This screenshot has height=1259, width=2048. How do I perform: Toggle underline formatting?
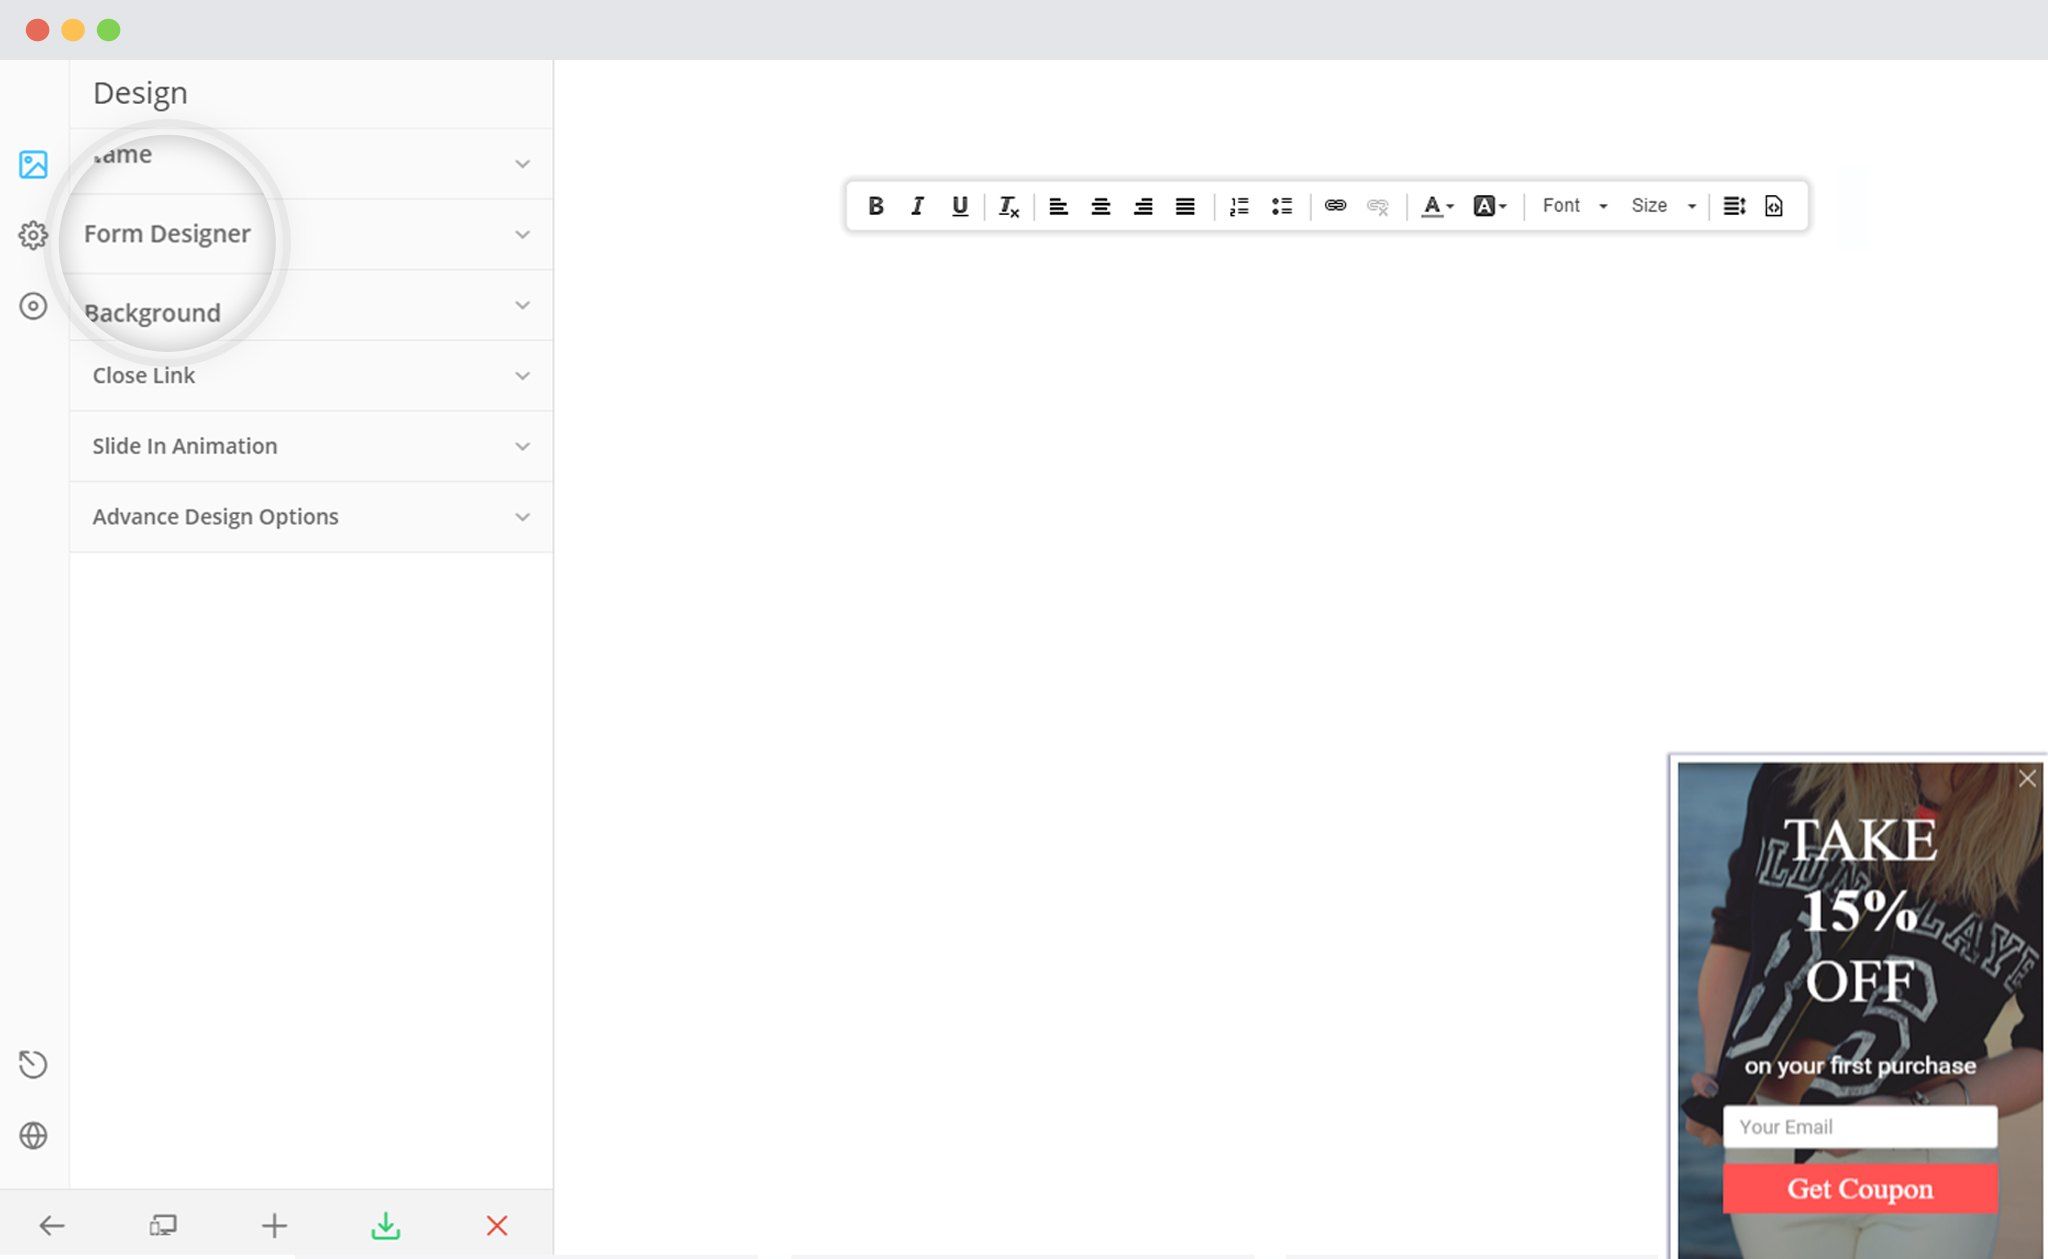coord(960,206)
